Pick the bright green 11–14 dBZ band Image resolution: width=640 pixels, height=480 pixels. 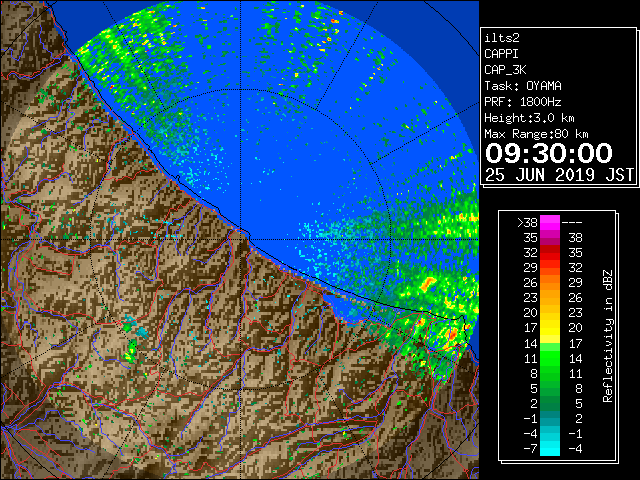coord(550,358)
